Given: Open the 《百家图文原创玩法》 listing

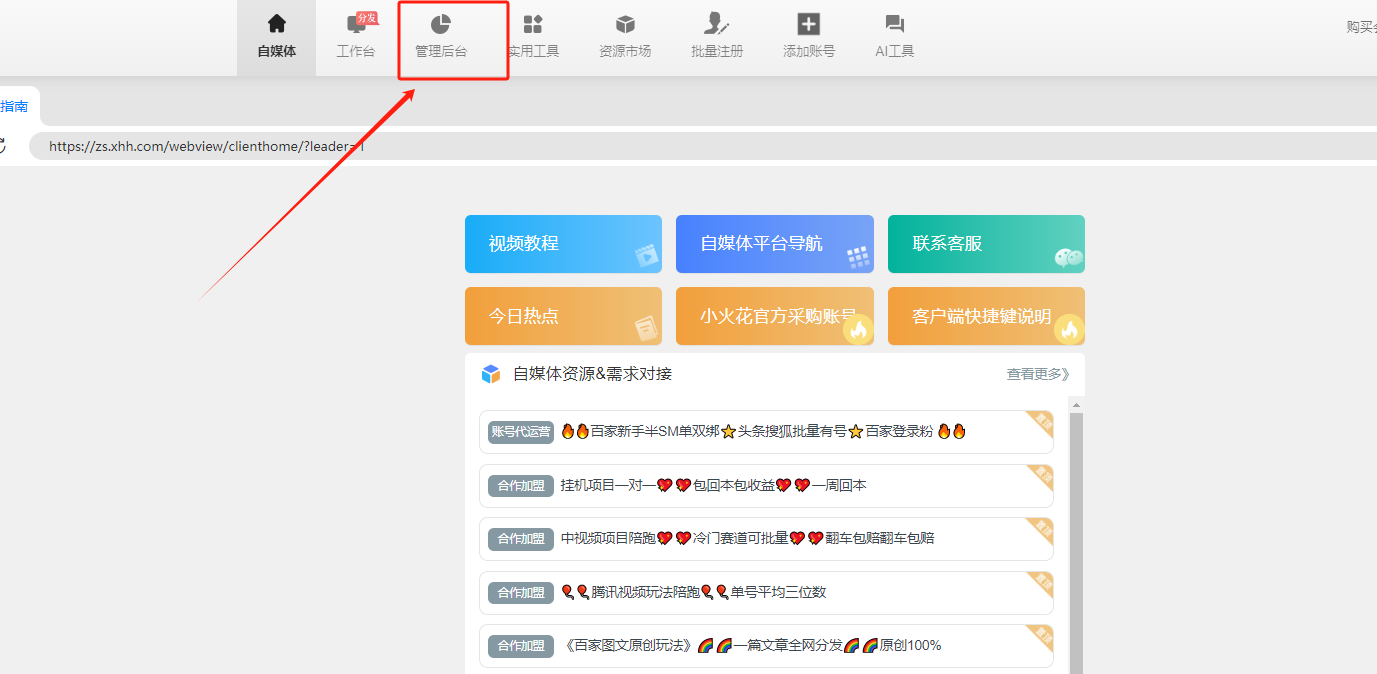Looking at the screenshot, I should [766, 646].
